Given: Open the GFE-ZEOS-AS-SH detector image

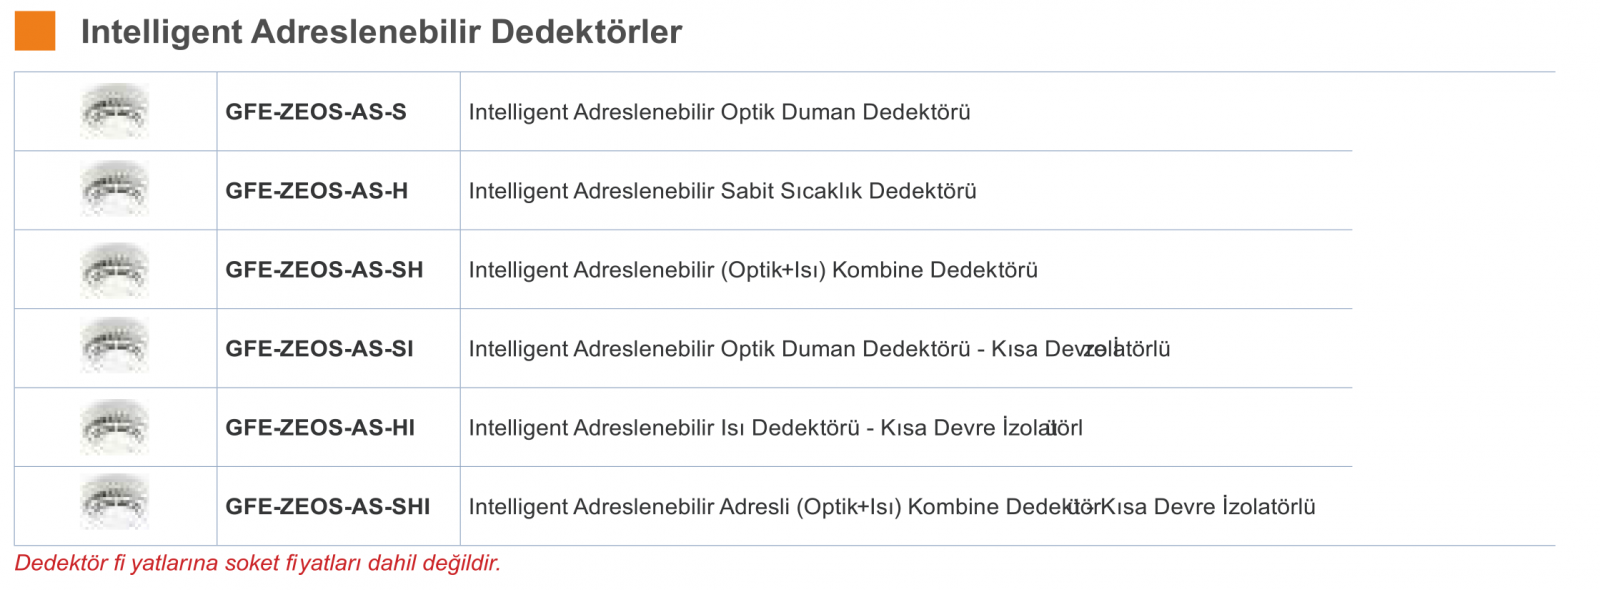Looking at the screenshot, I should pyautogui.click(x=115, y=269).
